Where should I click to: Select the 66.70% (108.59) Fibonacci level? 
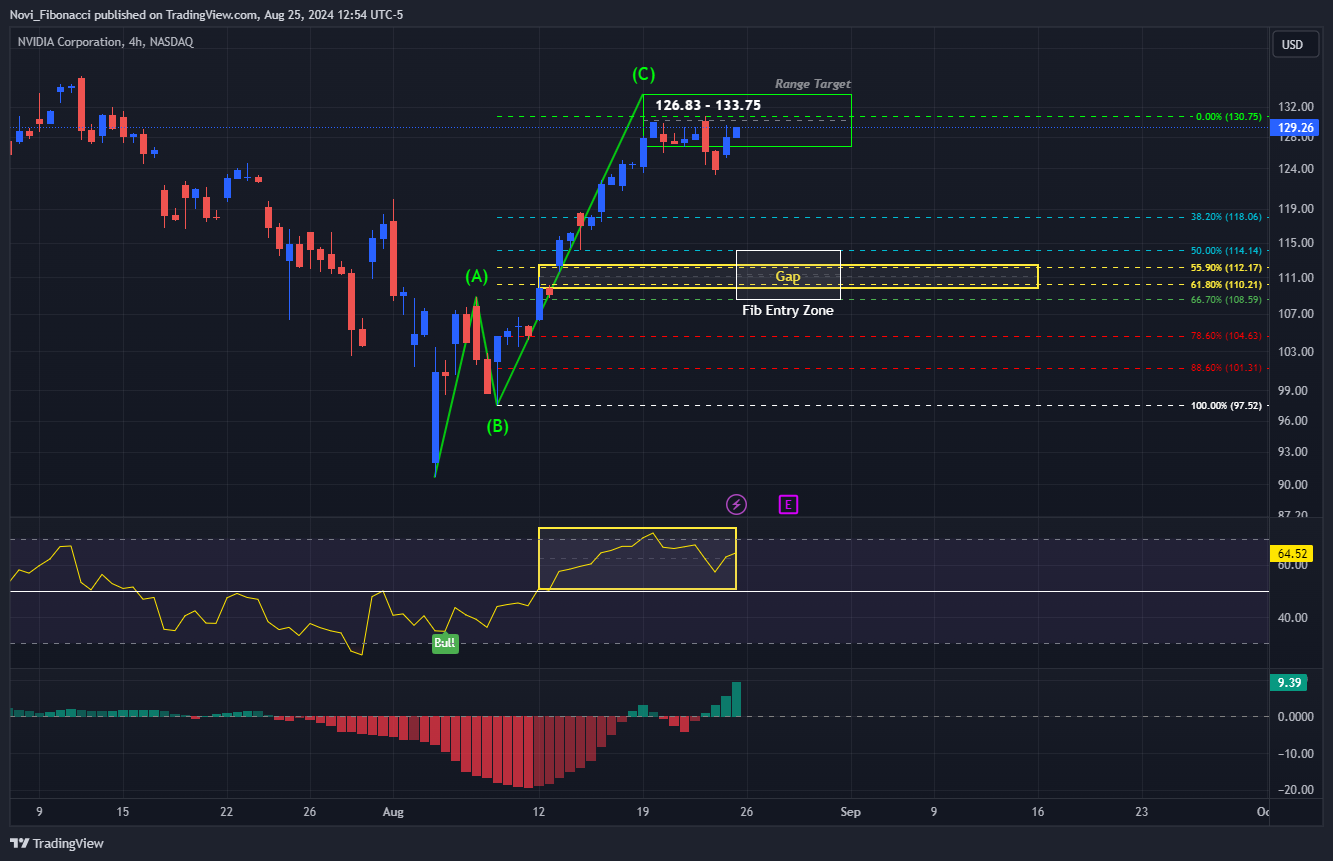(x=1226, y=298)
